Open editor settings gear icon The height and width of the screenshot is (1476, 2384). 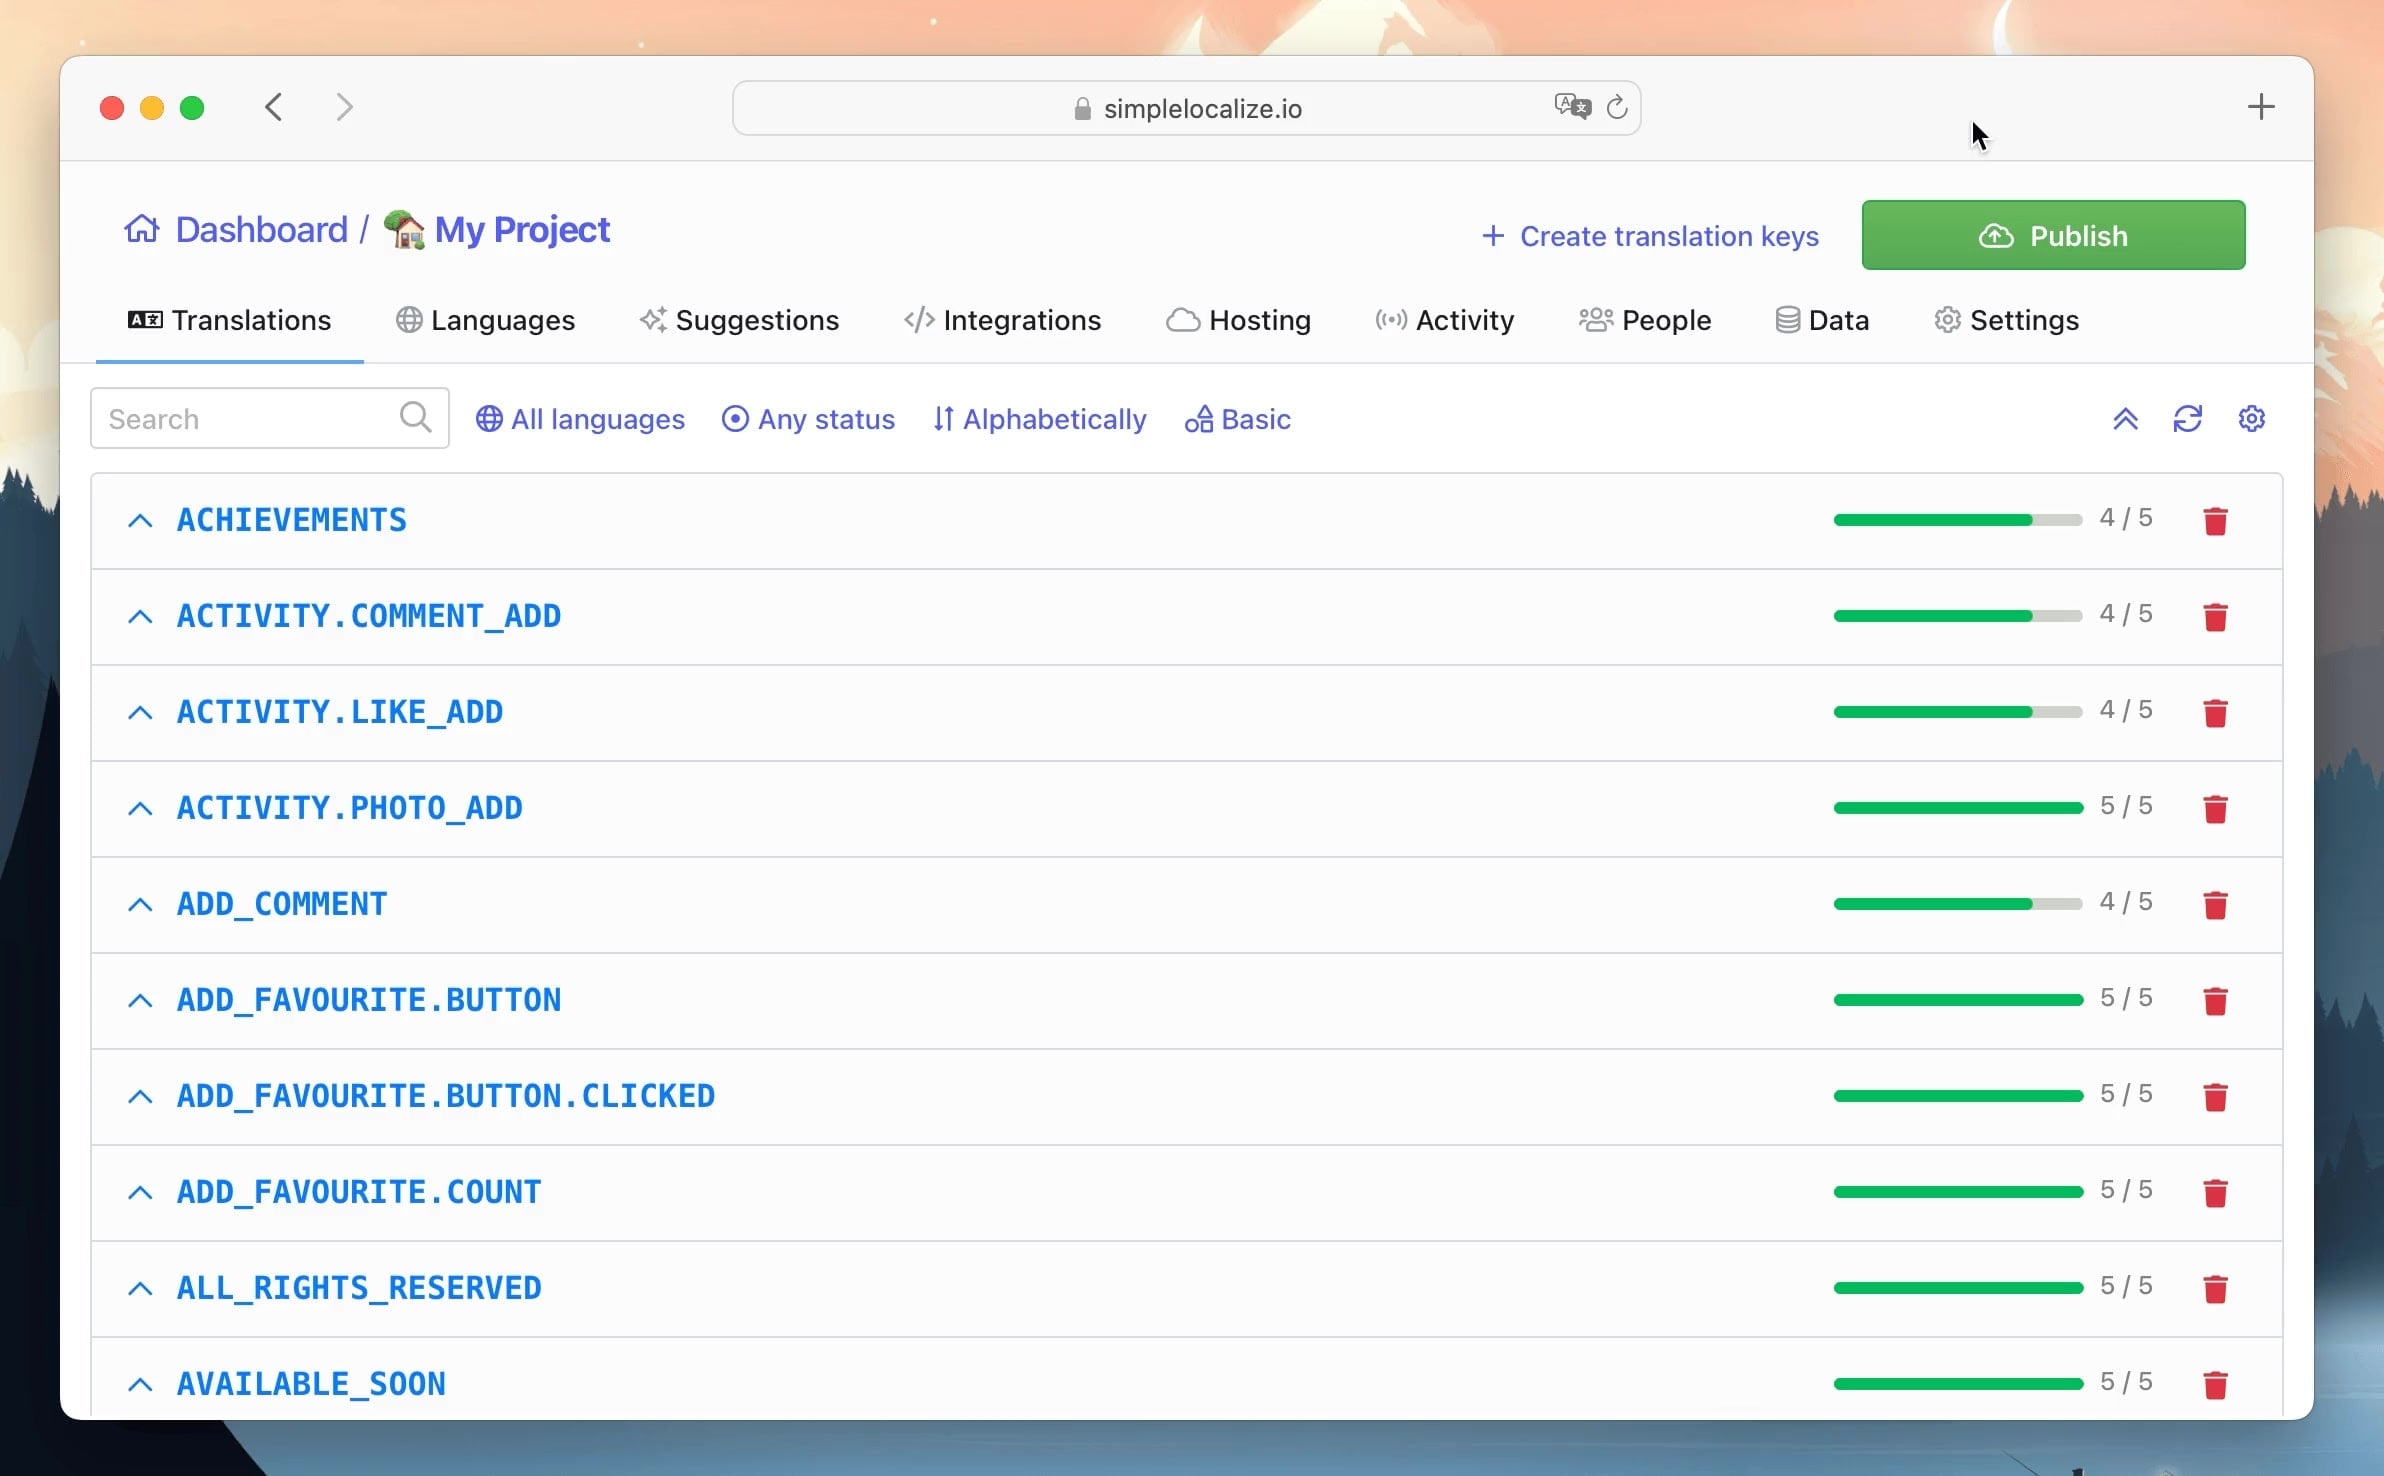[x=2251, y=419]
